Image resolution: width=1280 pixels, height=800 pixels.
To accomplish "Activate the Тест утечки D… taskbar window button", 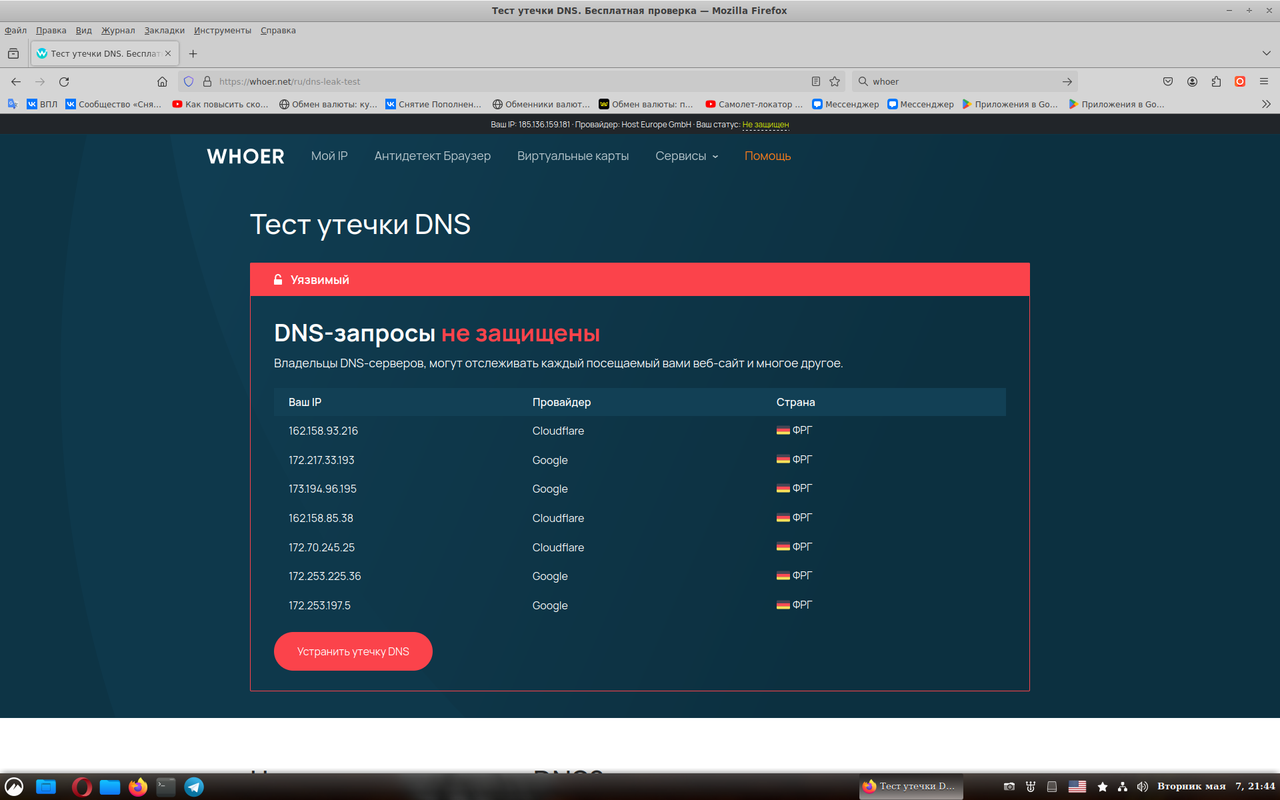I will tap(911, 786).
